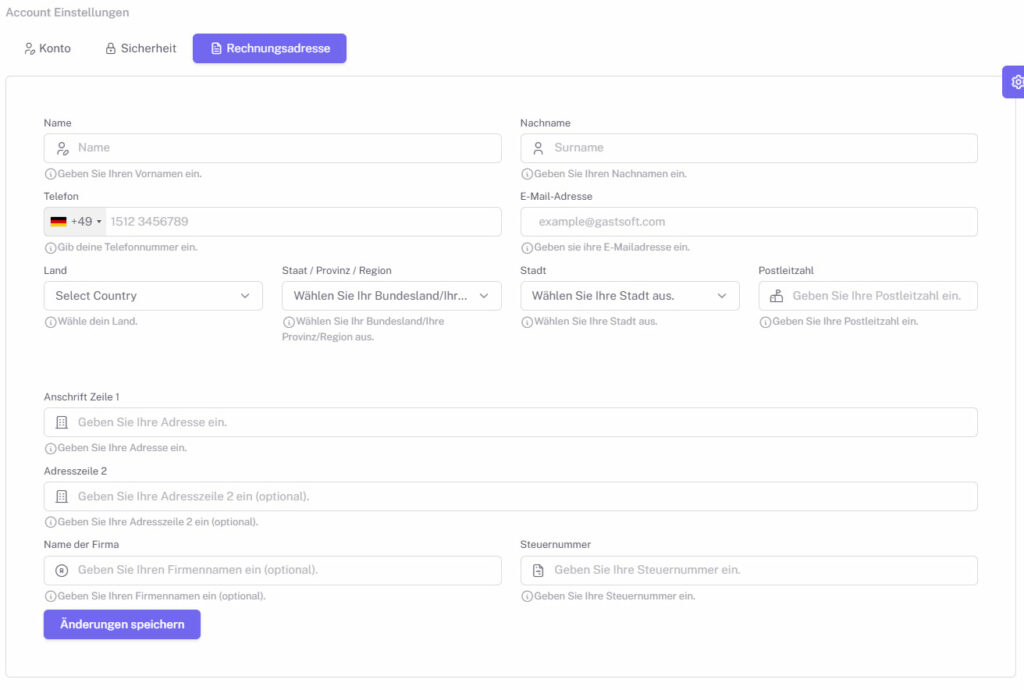Expand the Stadt dropdown
The width and height of the screenshot is (1024, 690).
630,296
